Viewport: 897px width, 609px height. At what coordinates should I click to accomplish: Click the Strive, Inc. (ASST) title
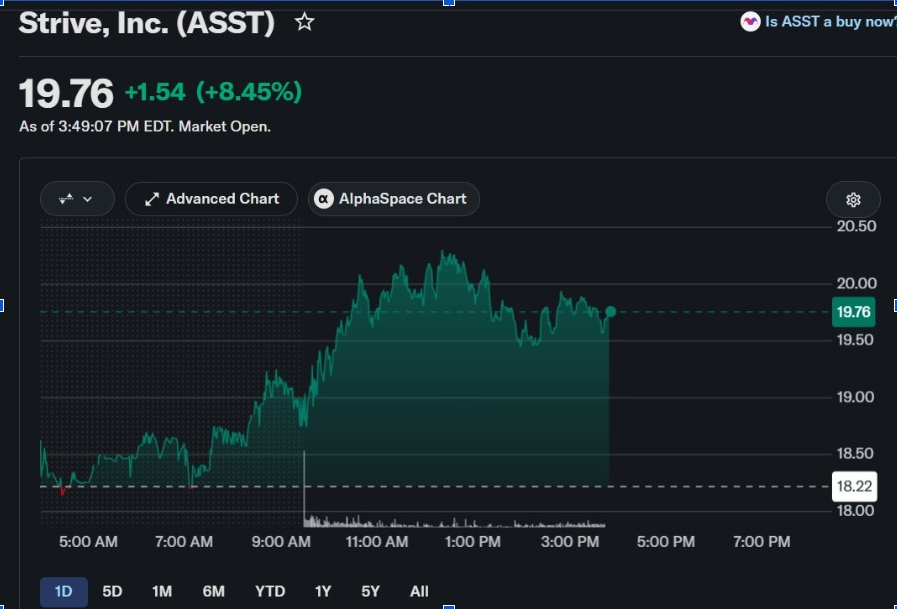[146, 23]
